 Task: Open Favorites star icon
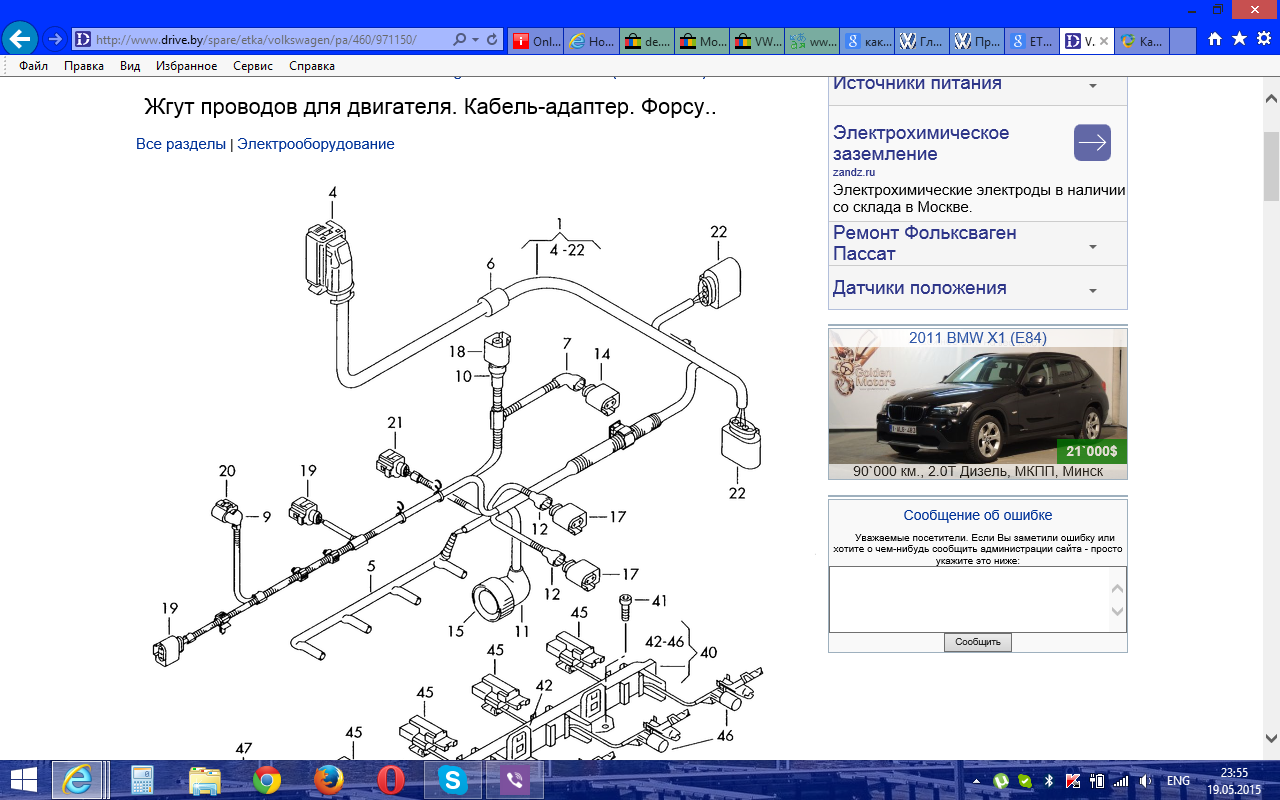click(x=1239, y=39)
